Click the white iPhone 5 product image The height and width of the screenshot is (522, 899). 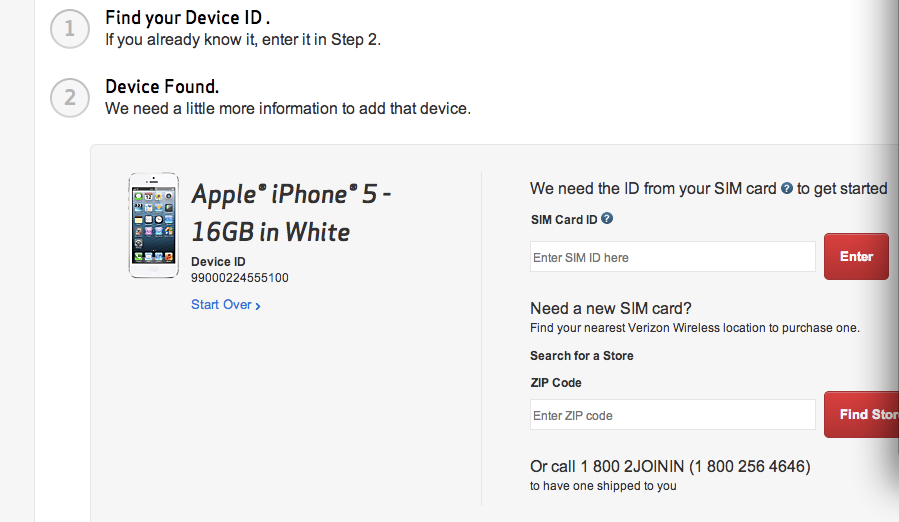pyautogui.click(x=153, y=225)
